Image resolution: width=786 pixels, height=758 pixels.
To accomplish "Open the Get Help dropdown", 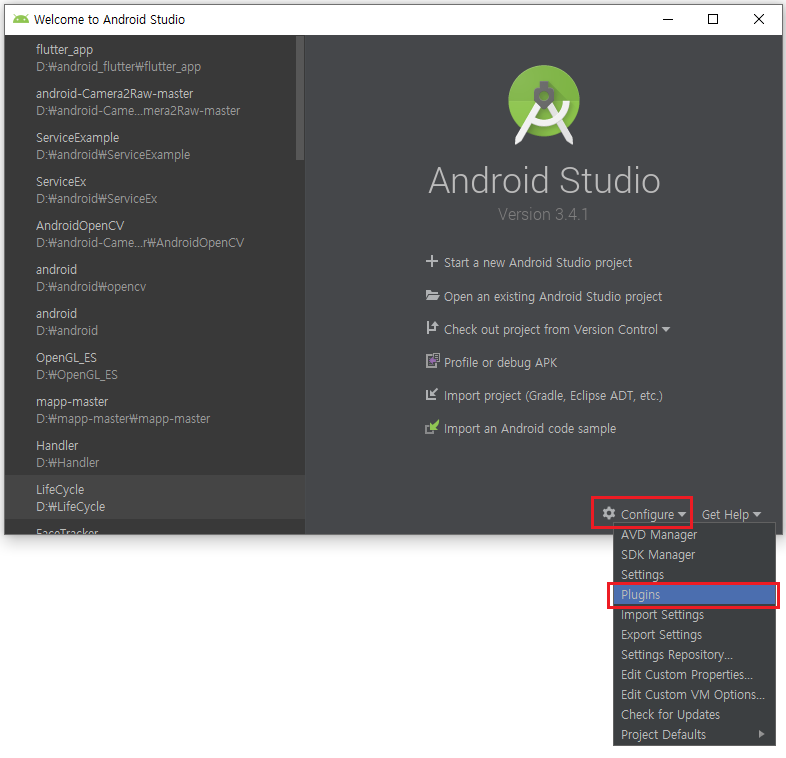I will [x=731, y=514].
